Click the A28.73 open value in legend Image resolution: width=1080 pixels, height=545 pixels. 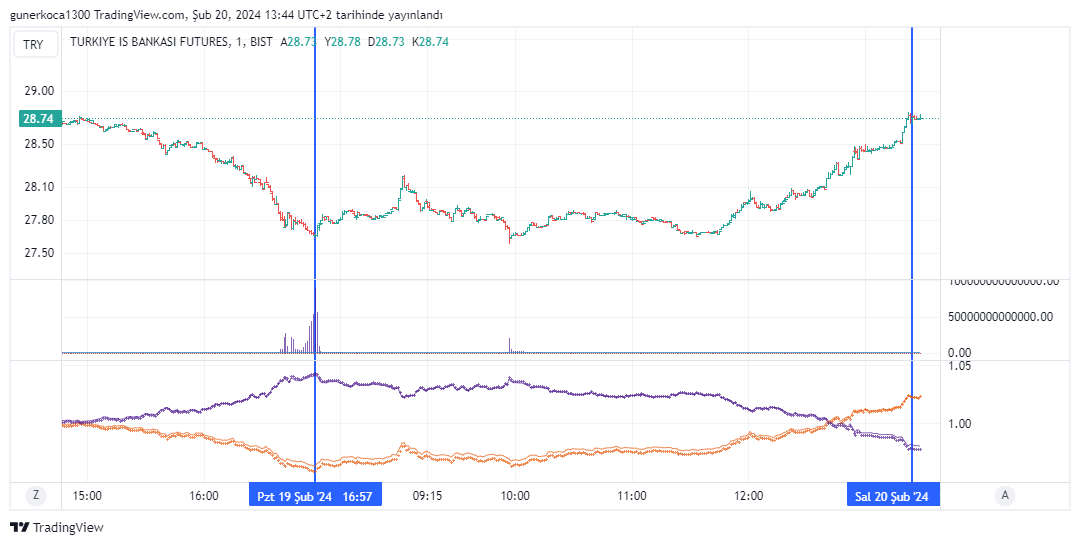coord(299,42)
